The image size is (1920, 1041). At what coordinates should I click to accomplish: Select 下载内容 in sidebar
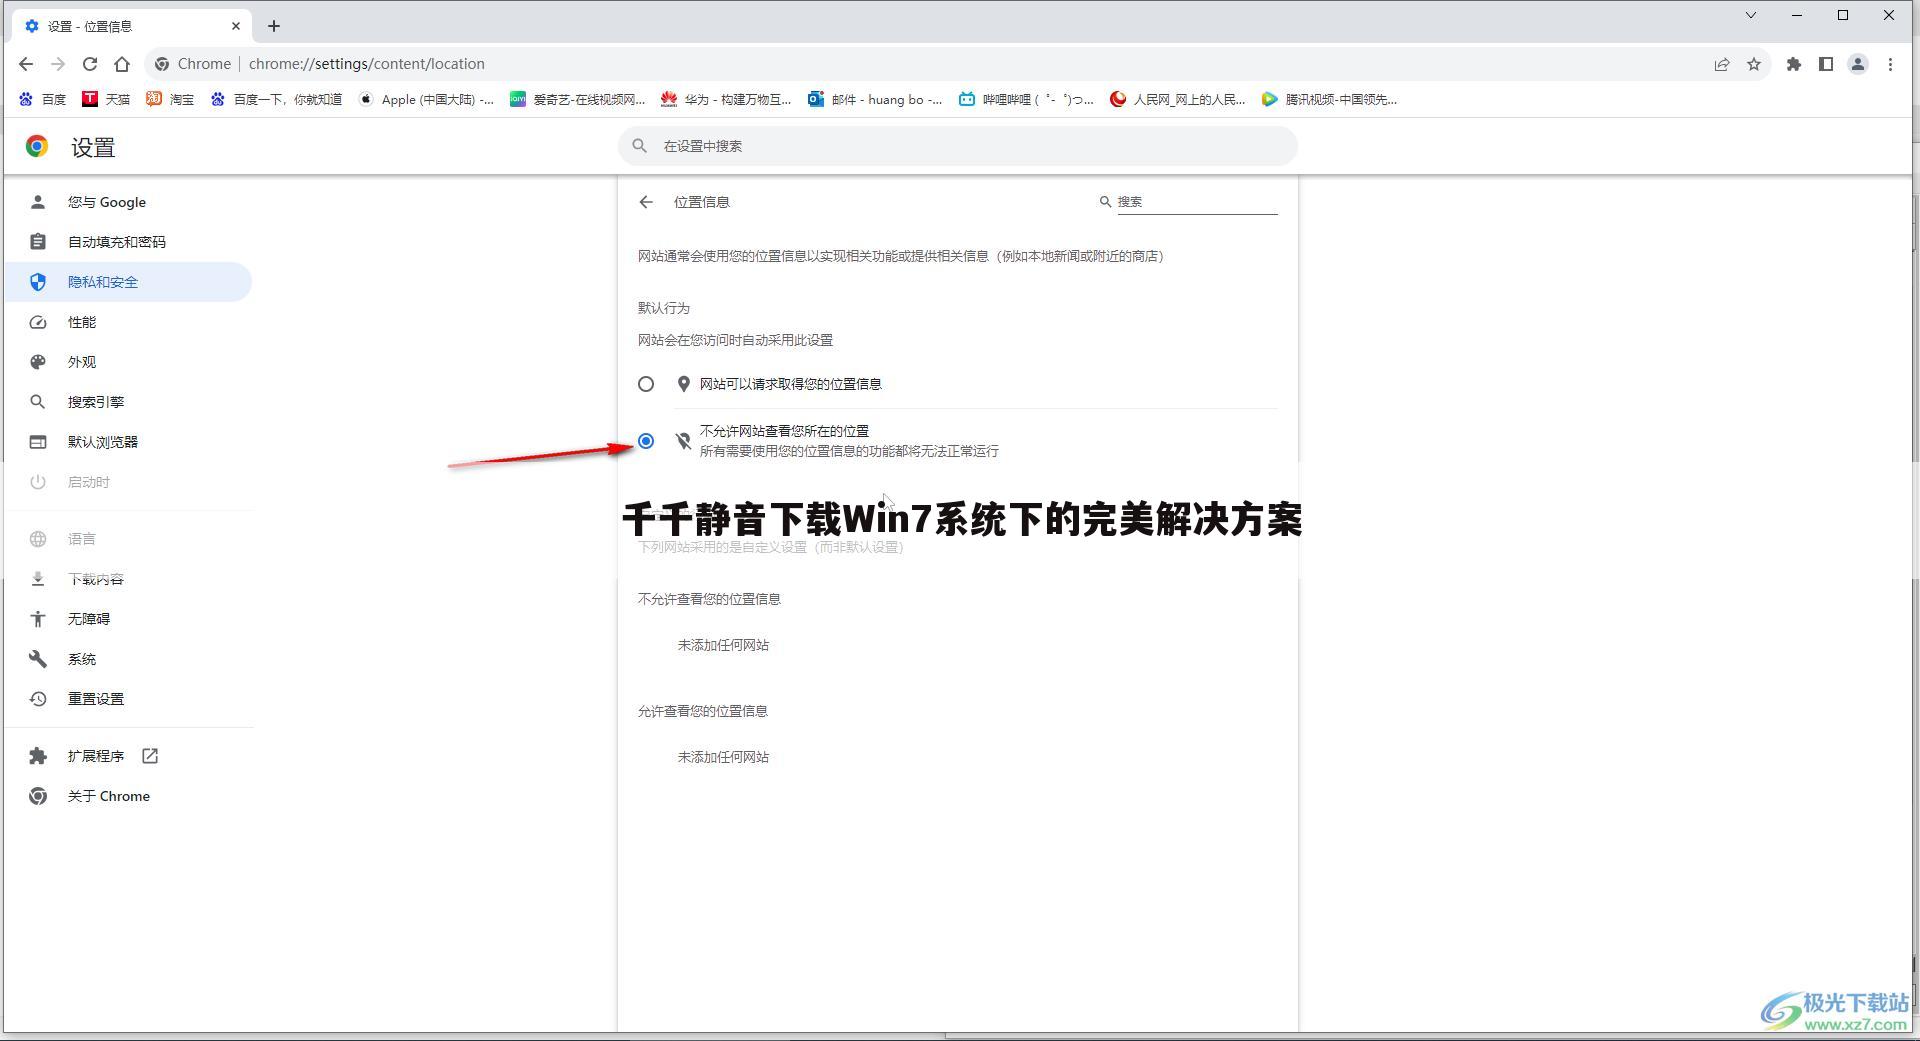click(x=128, y=579)
